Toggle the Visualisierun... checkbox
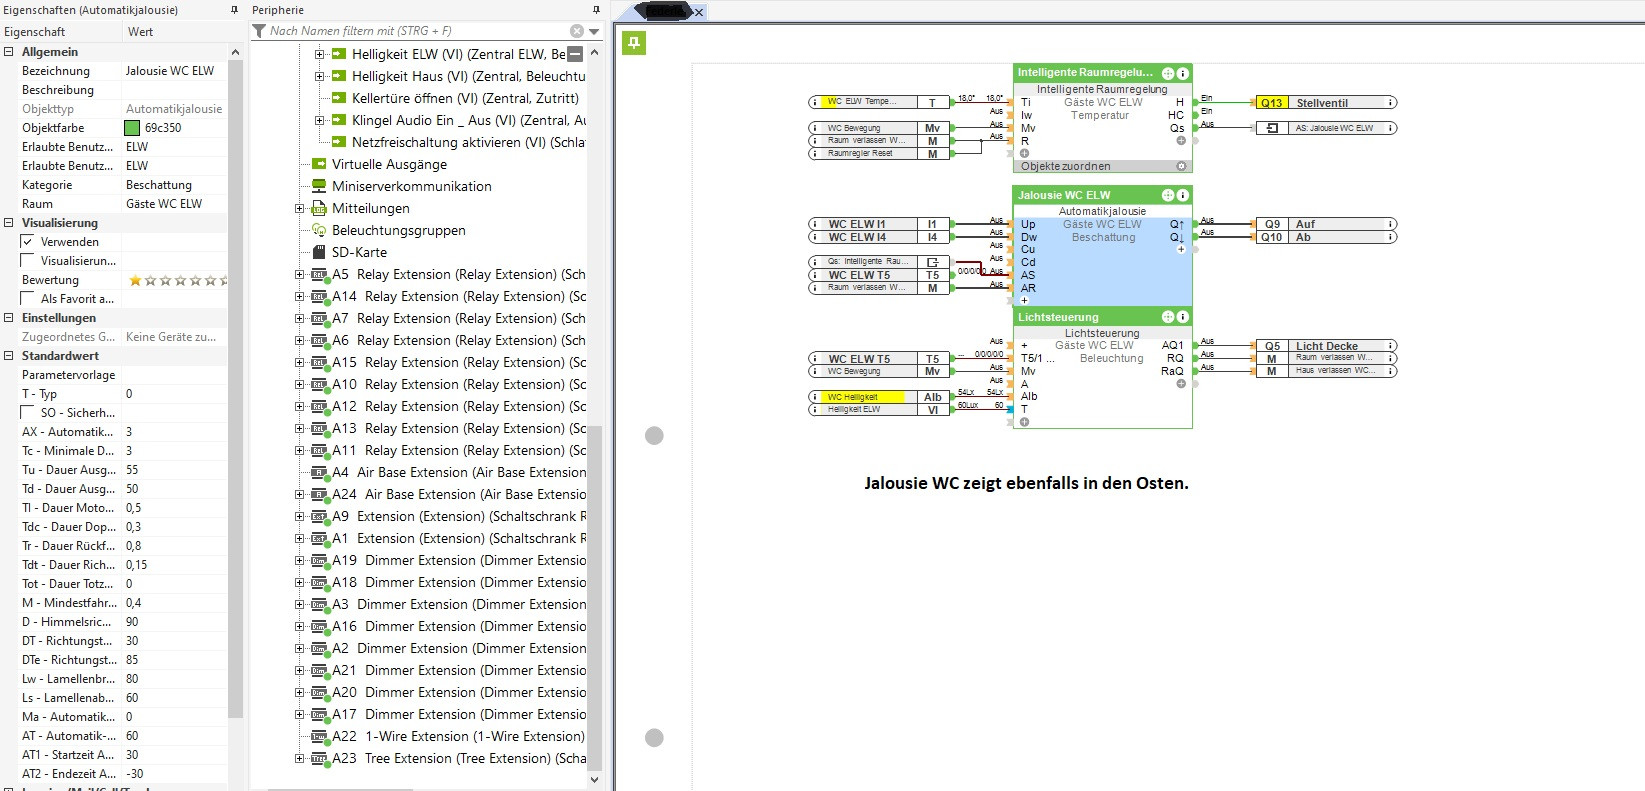The height and width of the screenshot is (791, 1645). point(28,261)
